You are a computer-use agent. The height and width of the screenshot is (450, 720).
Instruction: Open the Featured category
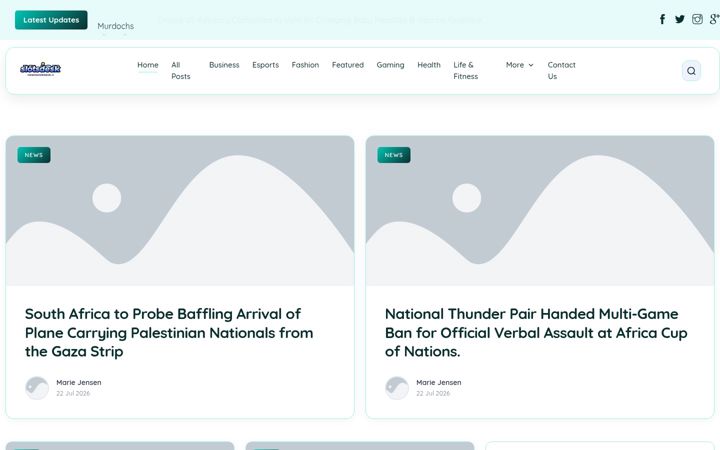pyautogui.click(x=348, y=65)
